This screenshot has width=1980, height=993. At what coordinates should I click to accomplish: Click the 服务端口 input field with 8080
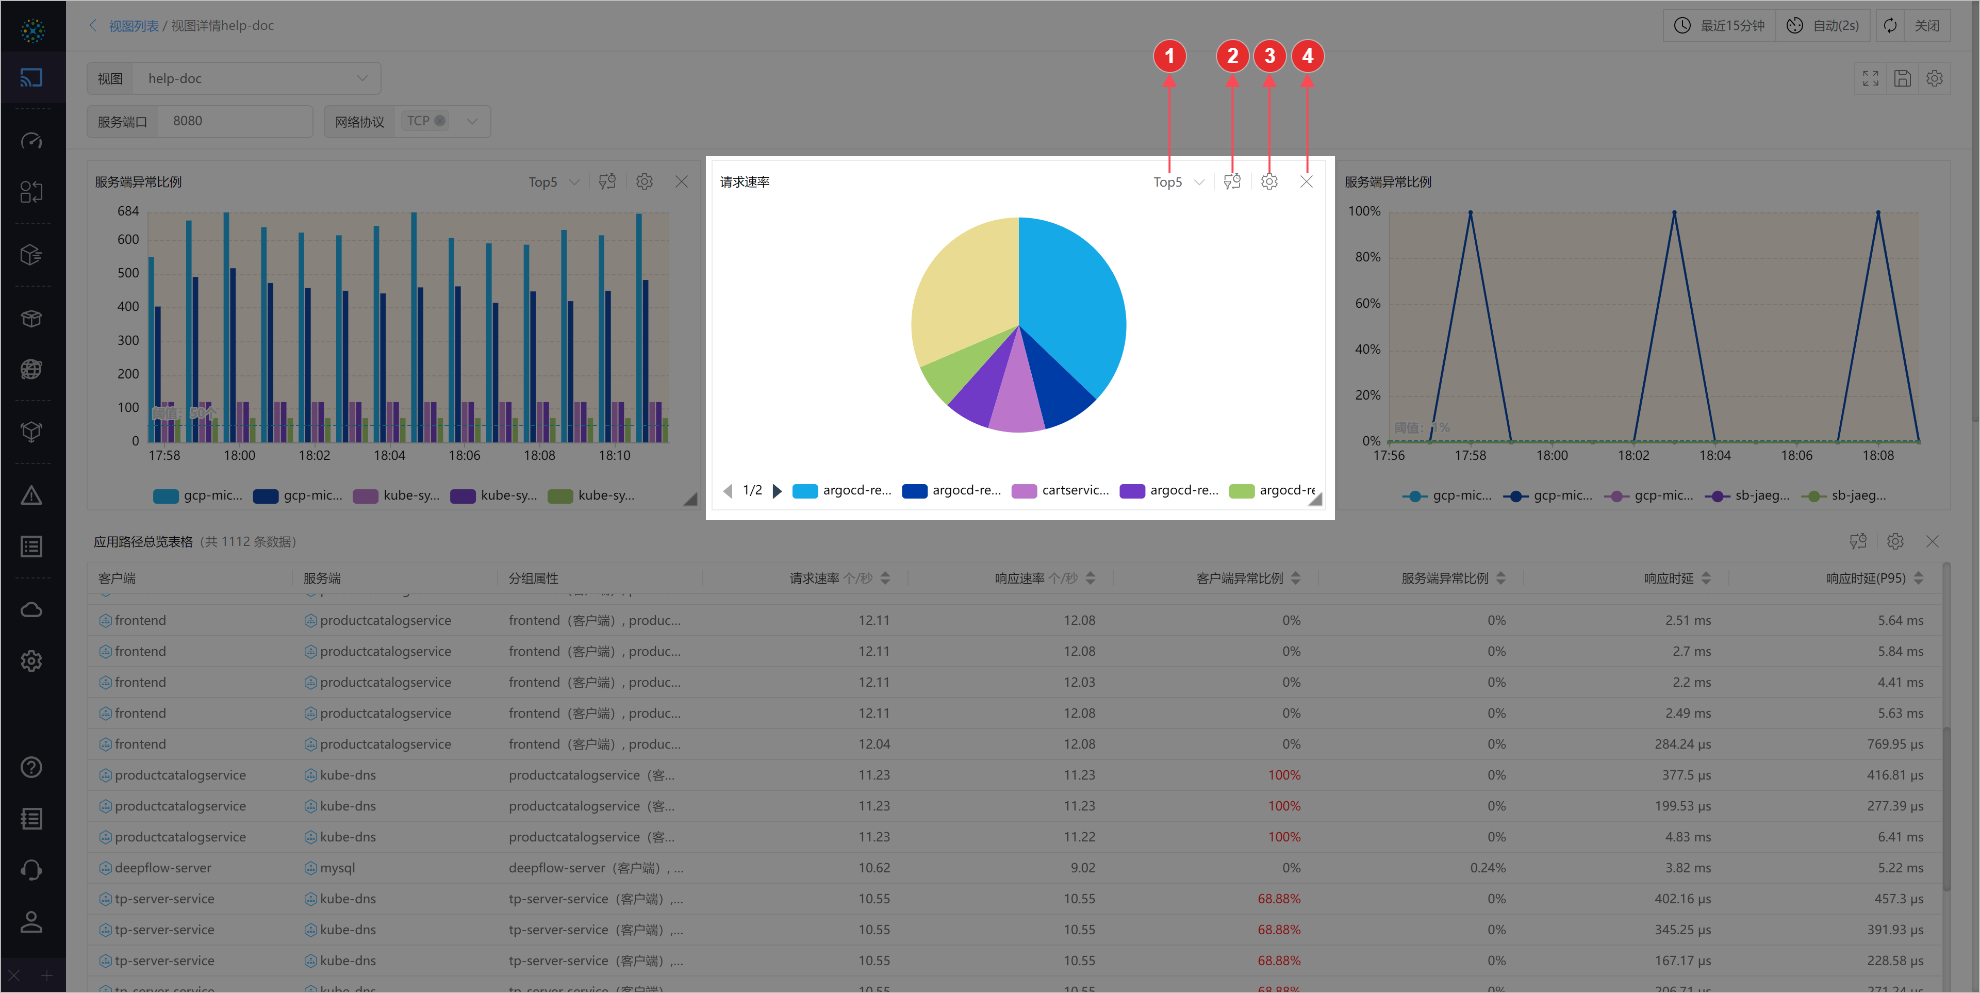coord(237,121)
